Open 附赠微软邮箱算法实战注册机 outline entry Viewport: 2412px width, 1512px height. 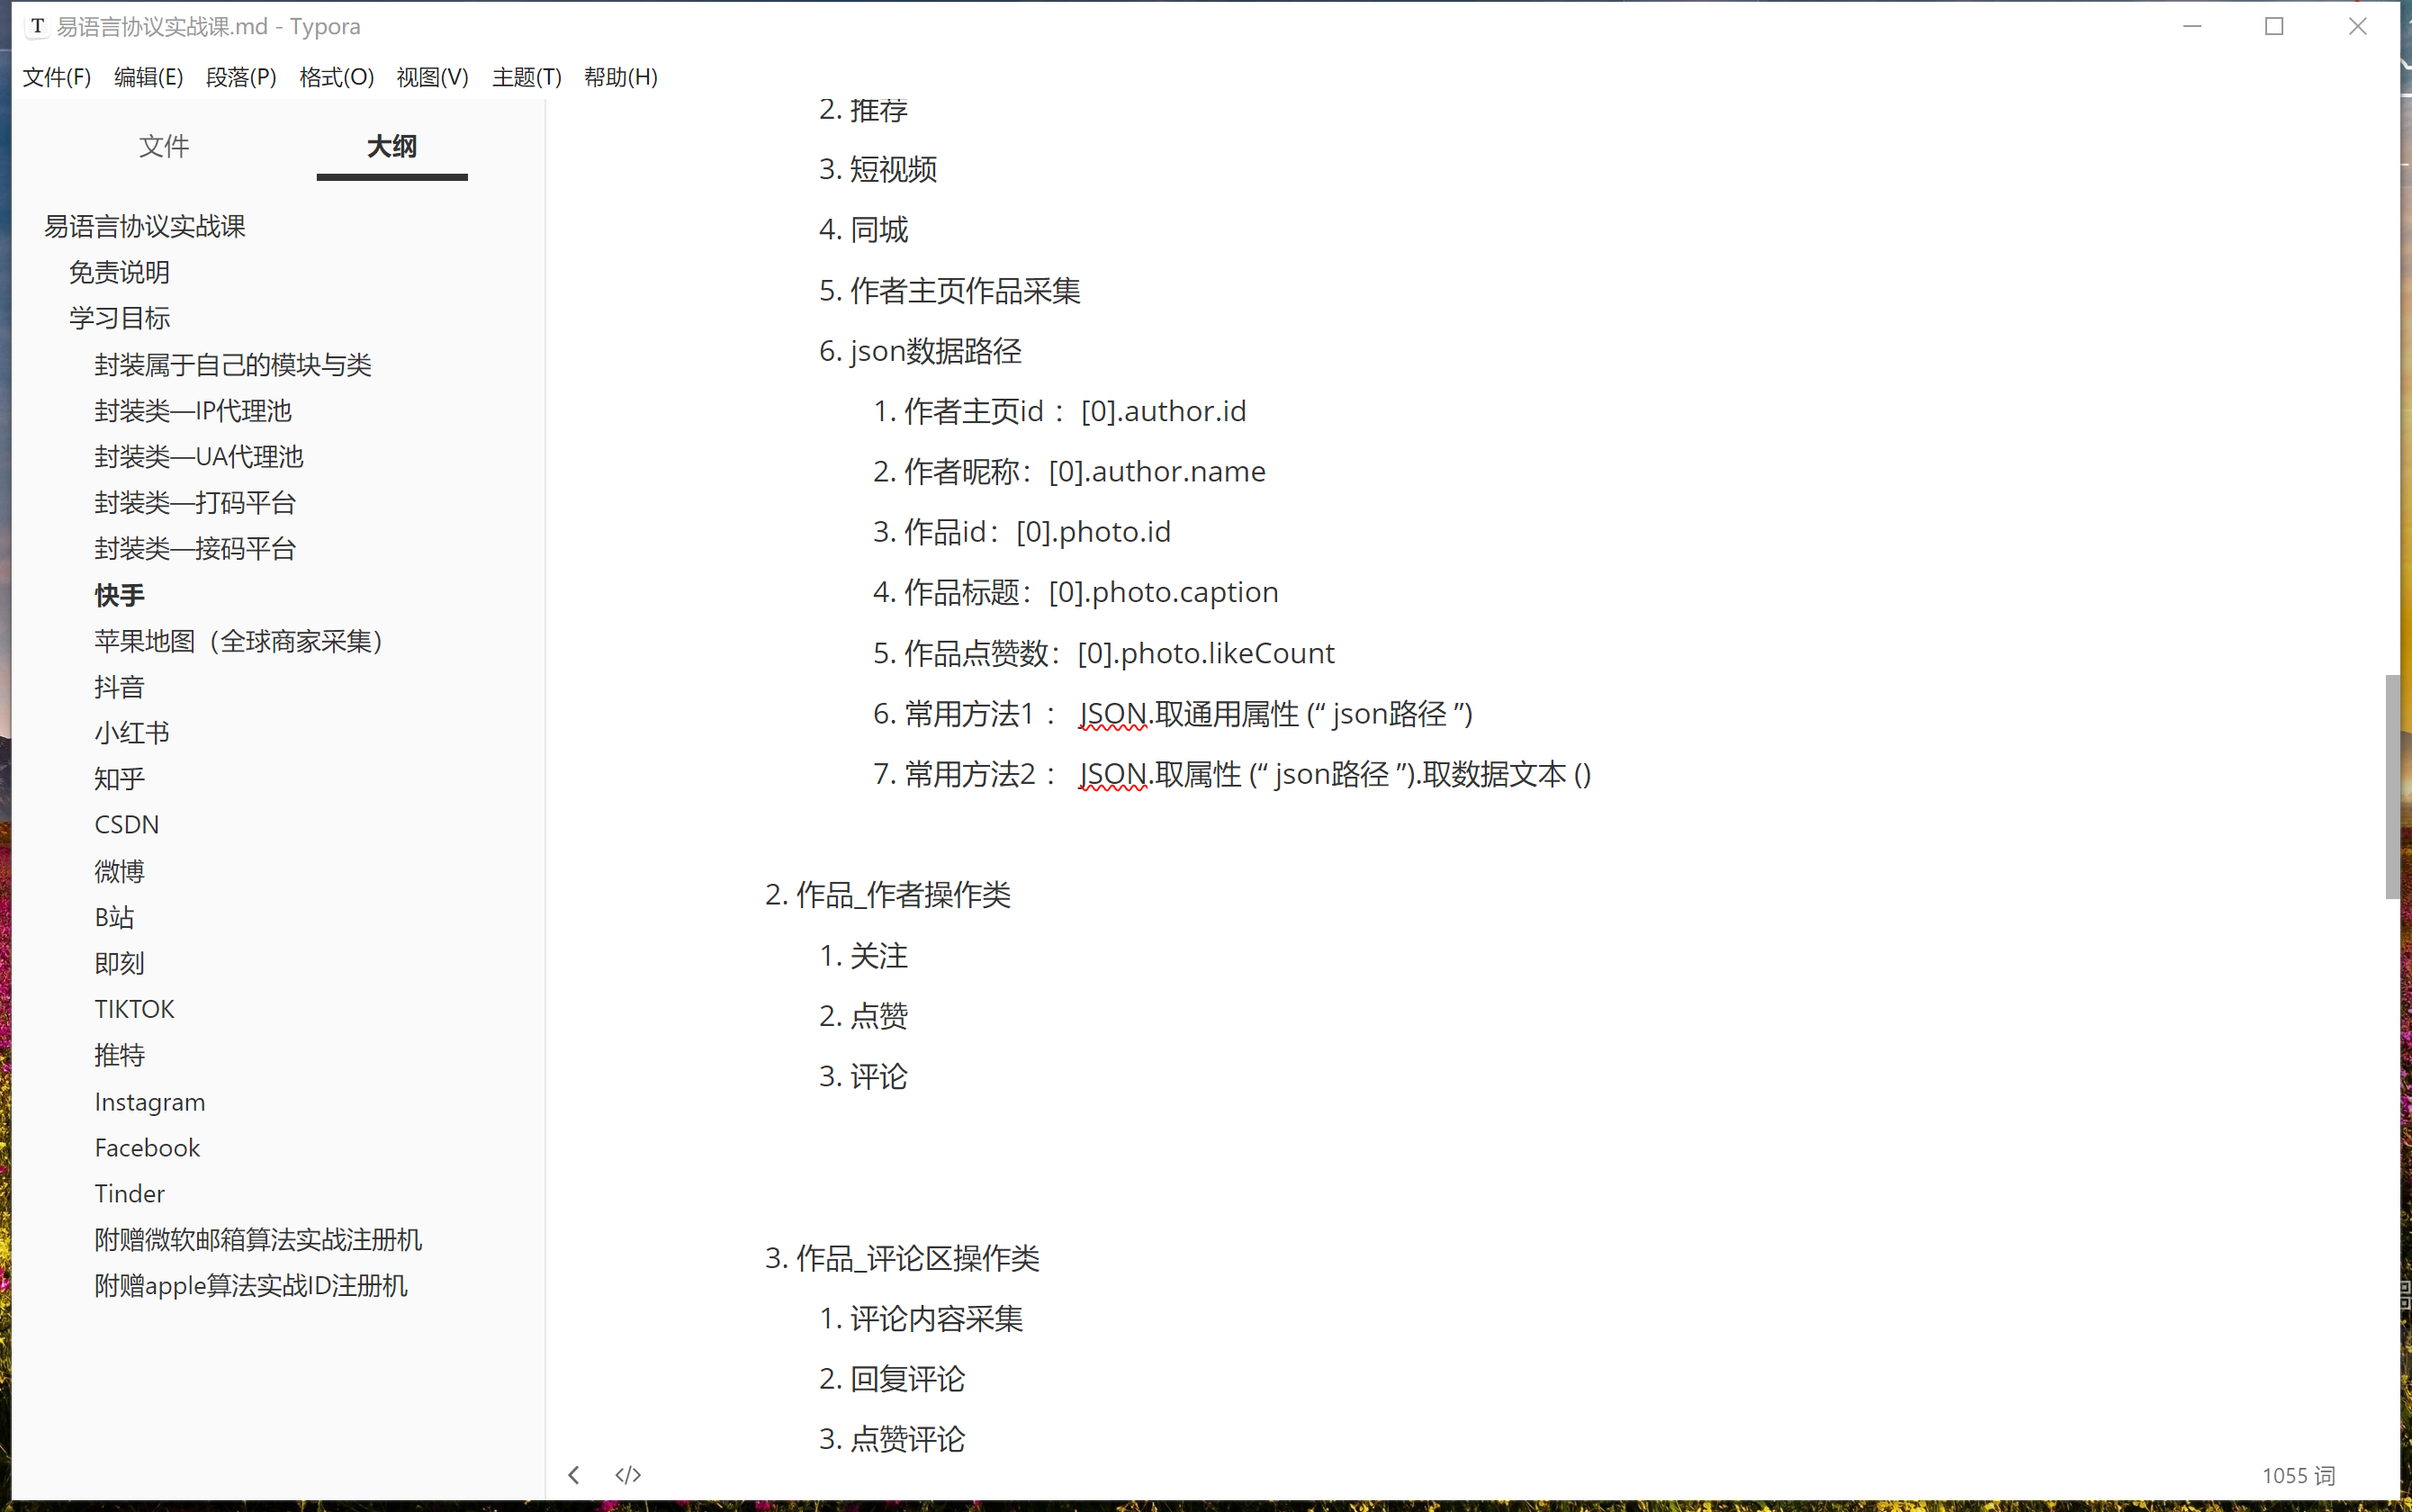[x=258, y=1240]
